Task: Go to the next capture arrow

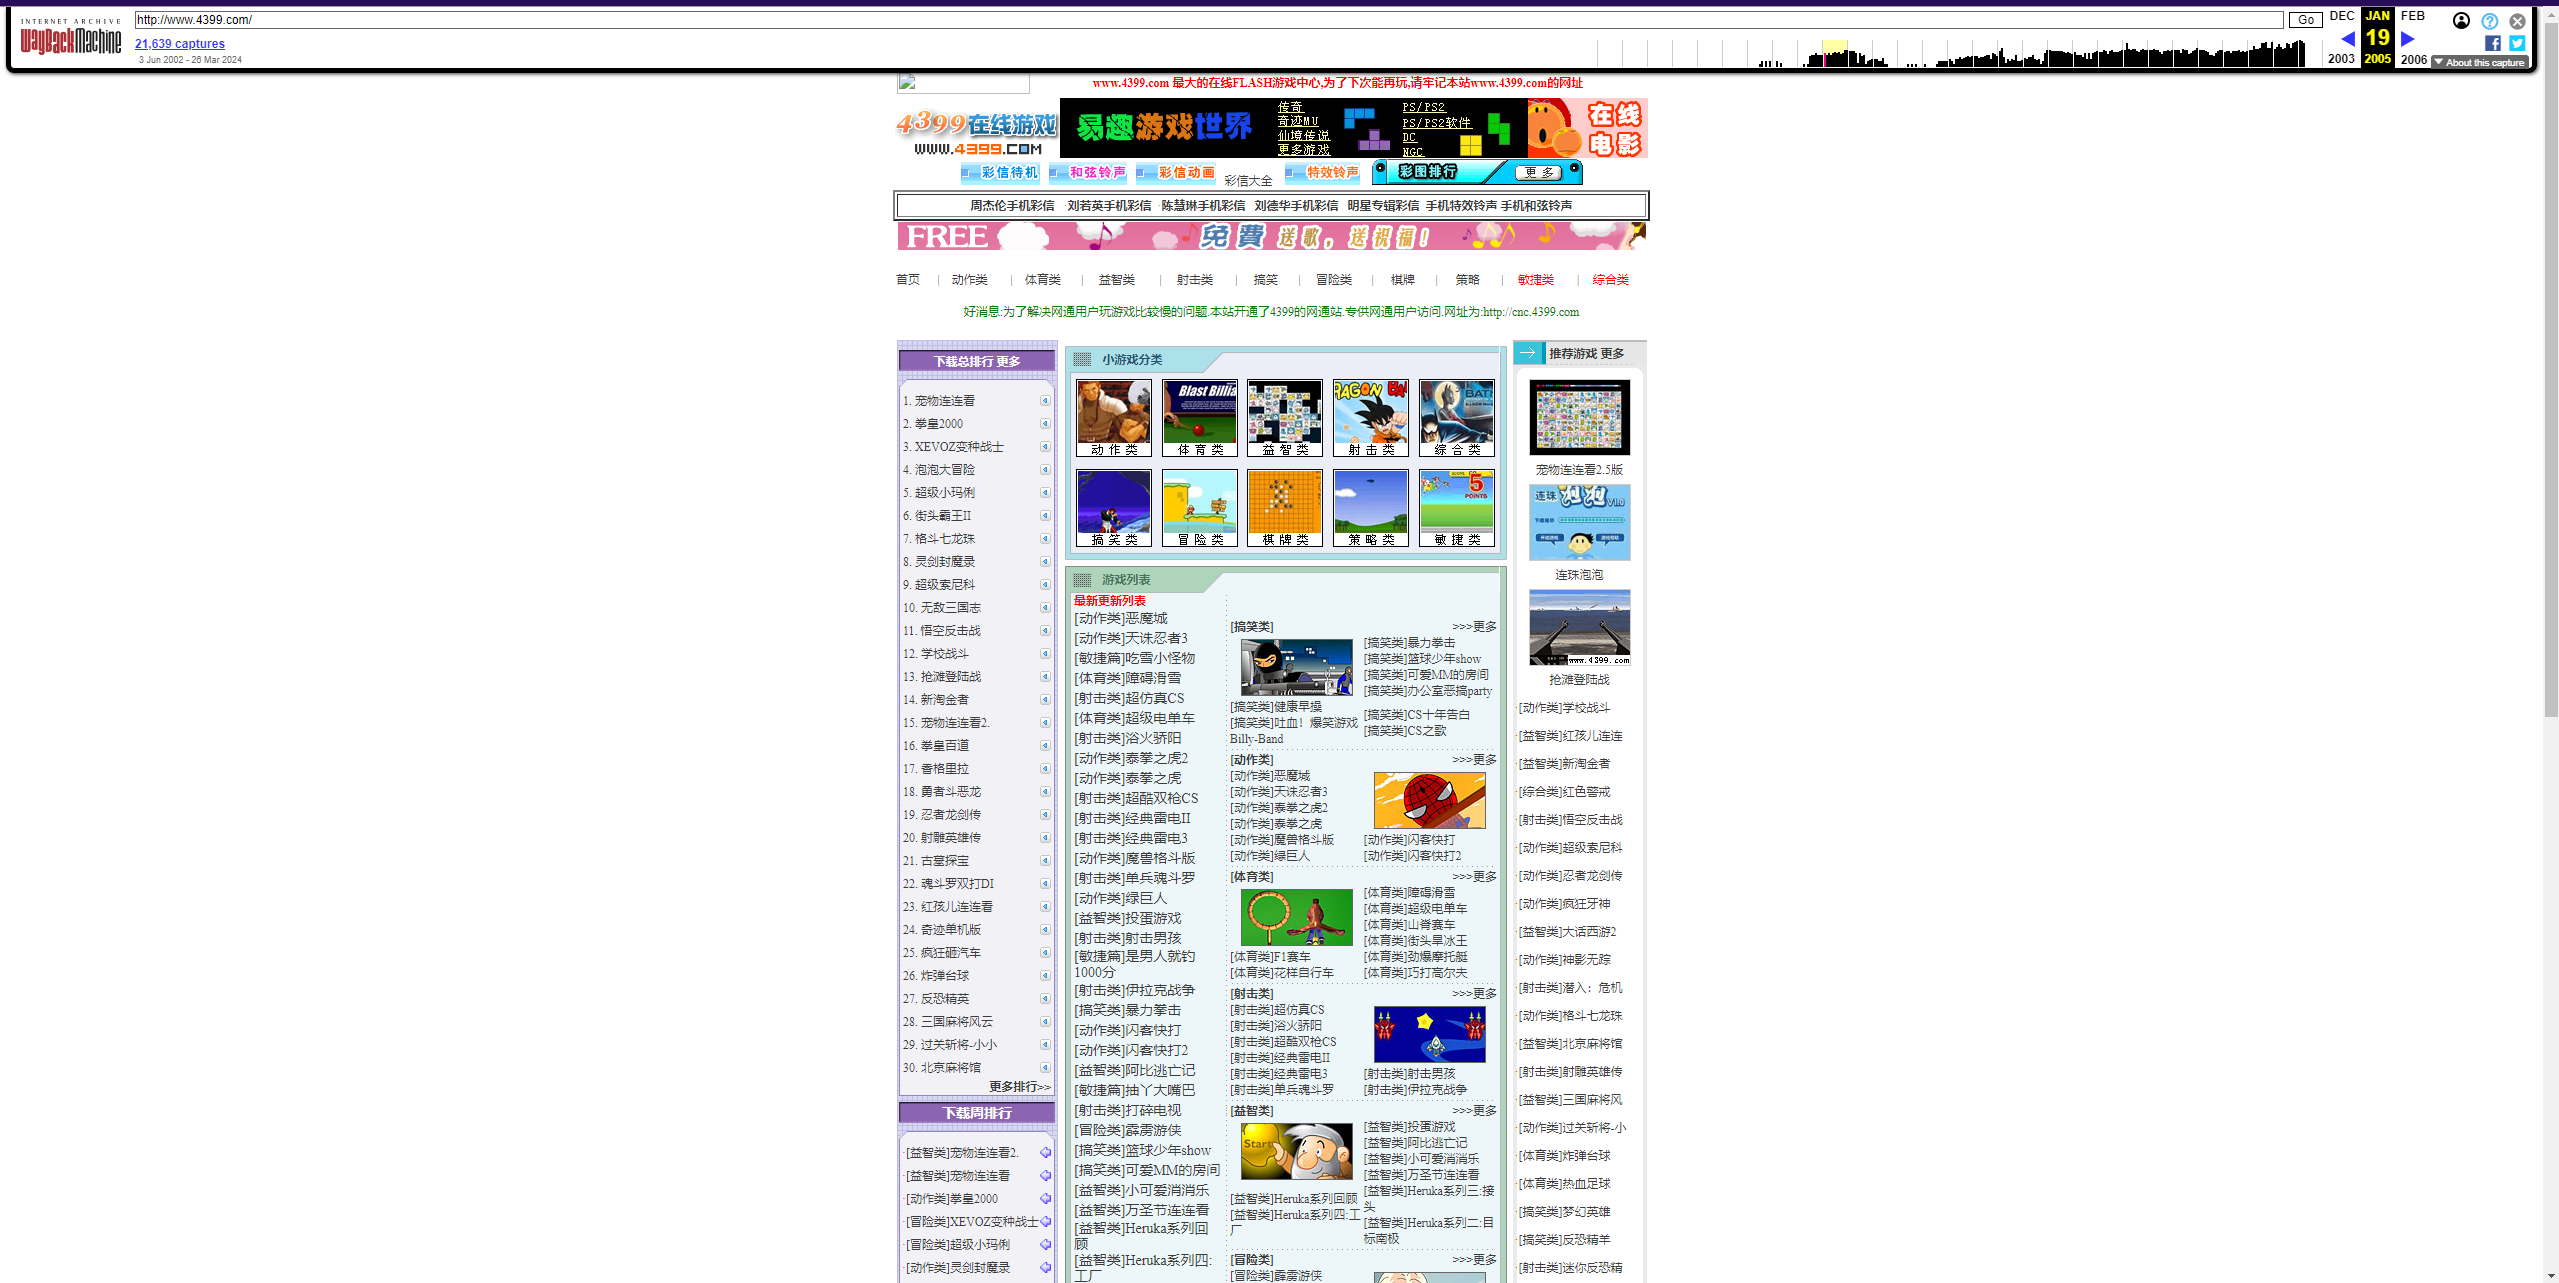Action: (x=2408, y=38)
